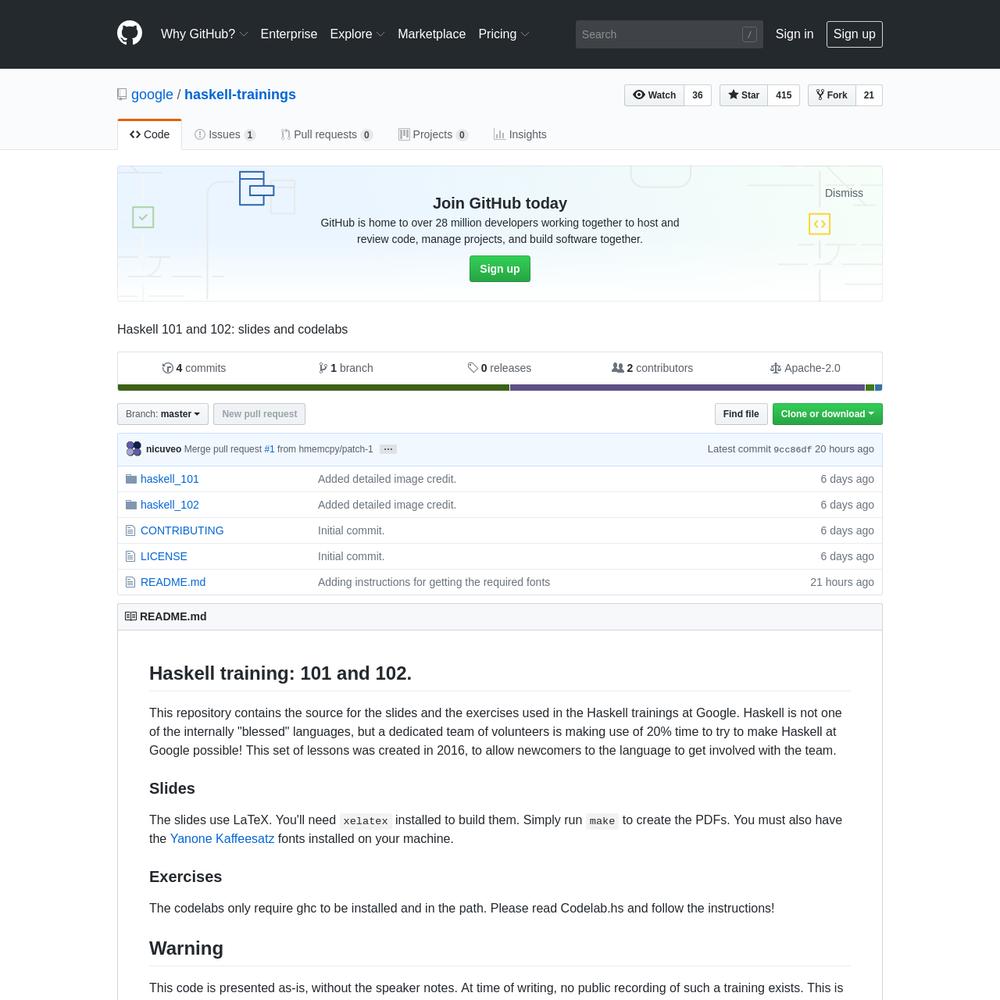Switch to the Code tab
The width and height of the screenshot is (1000, 1000).
tap(149, 135)
